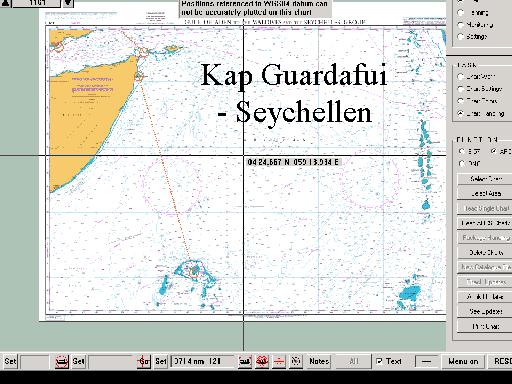Select the Monitoring radio button
The width and height of the screenshot is (512, 384).
point(461,25)
